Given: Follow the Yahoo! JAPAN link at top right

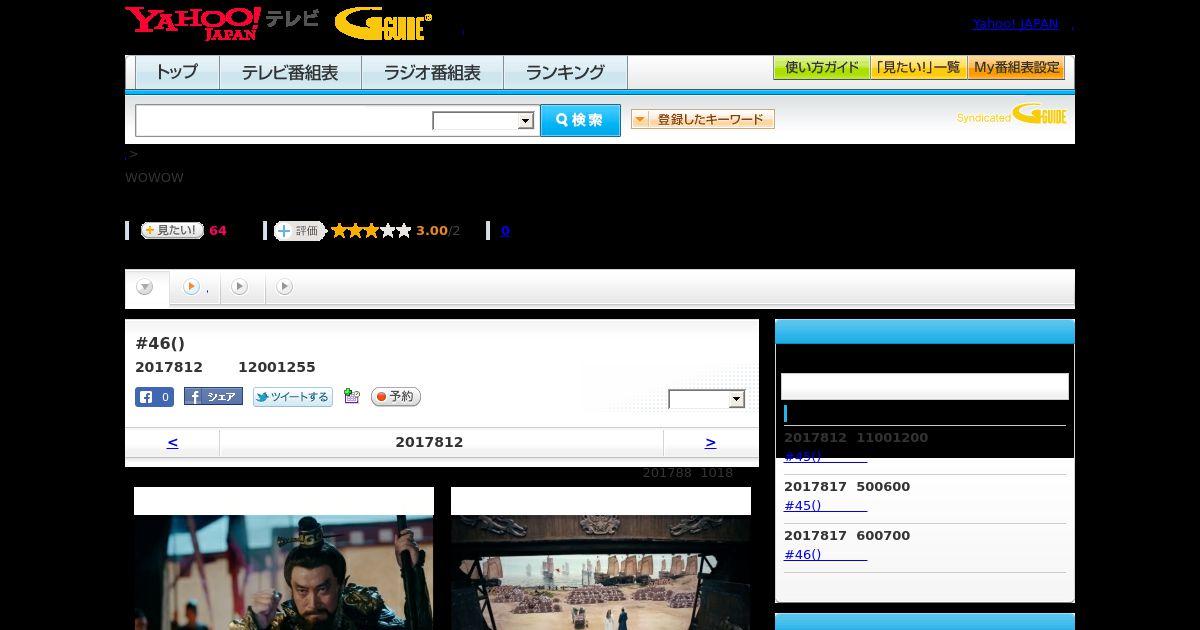Looking at the screenshot, I should (x=1015, y=24).
